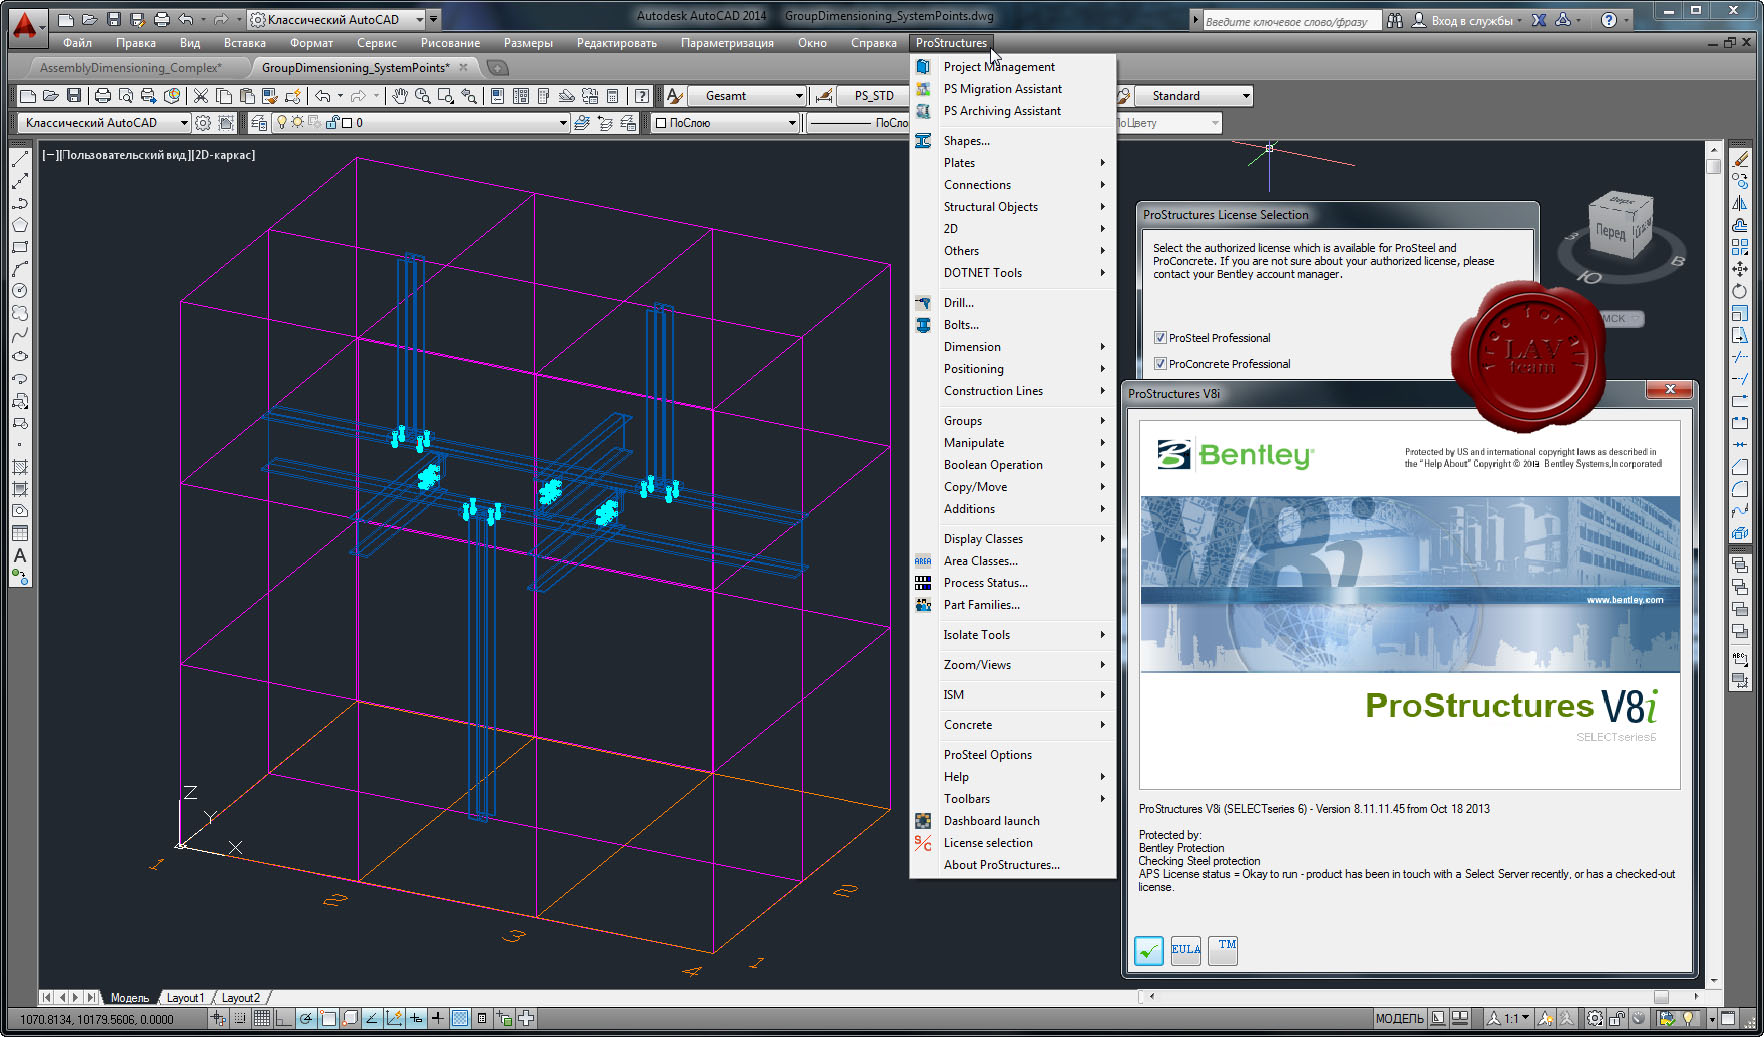The height and width of the screenshot is (1037, 1764).
Task: Choose ProSteel Options from the menu
Action: coord(1013,755)
